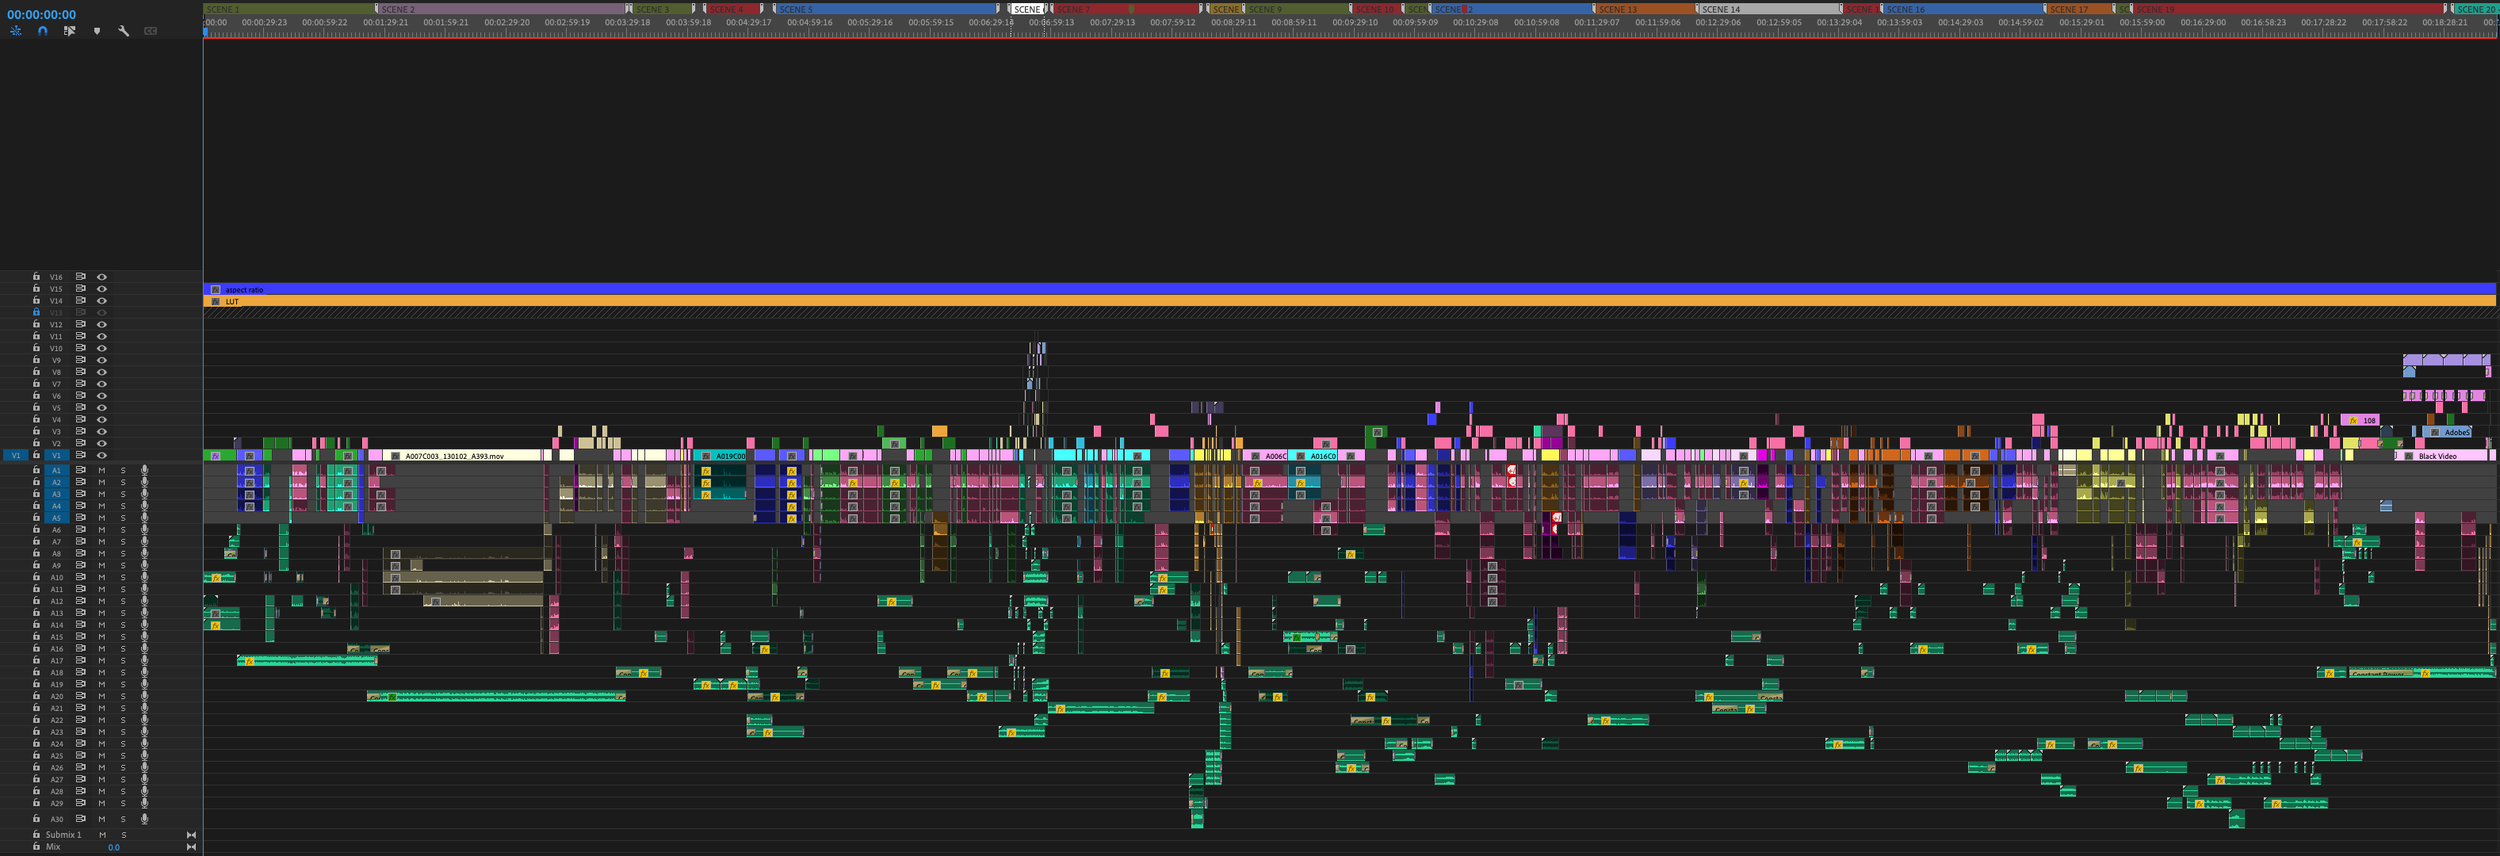This screenshot has height=856, width=2500.
Task: Toggle A1 track target button
Action: coord(56,470)
